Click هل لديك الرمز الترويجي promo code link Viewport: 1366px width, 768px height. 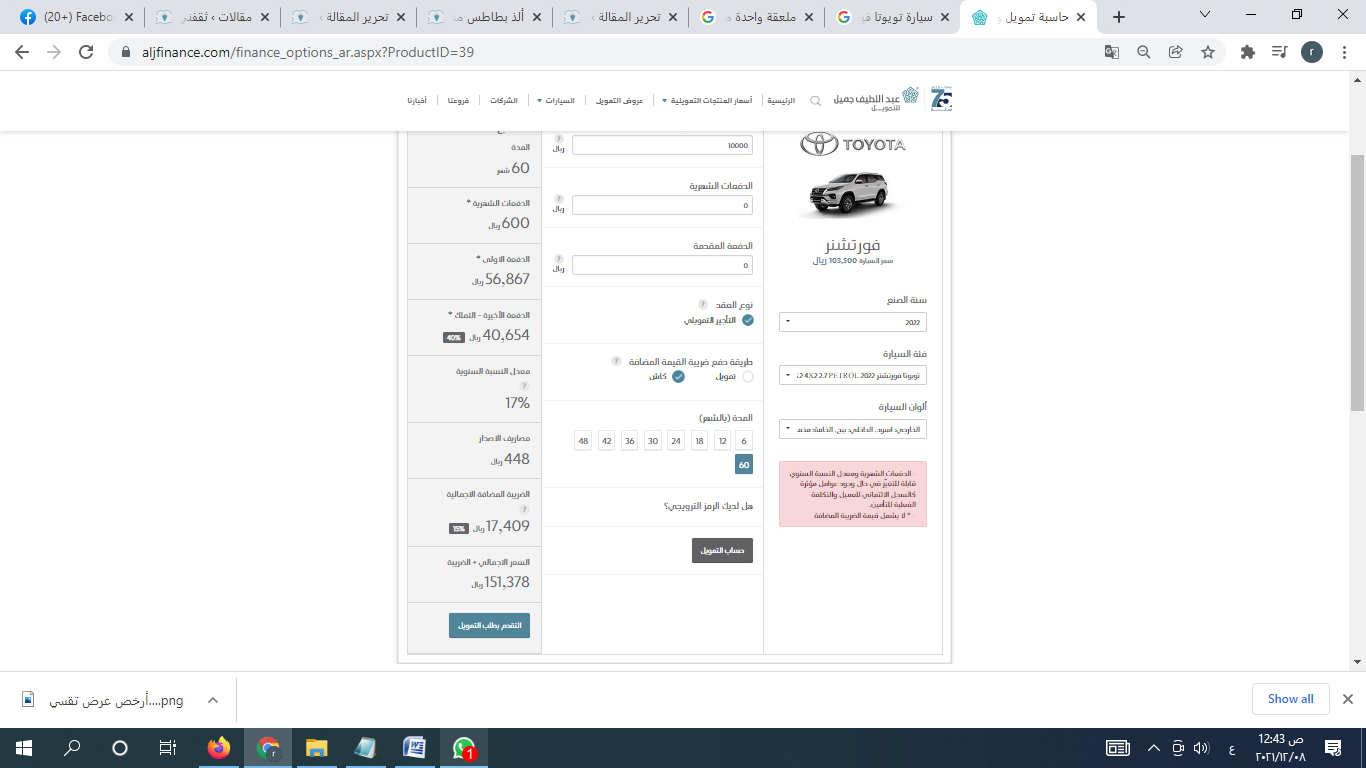point(708,506)
